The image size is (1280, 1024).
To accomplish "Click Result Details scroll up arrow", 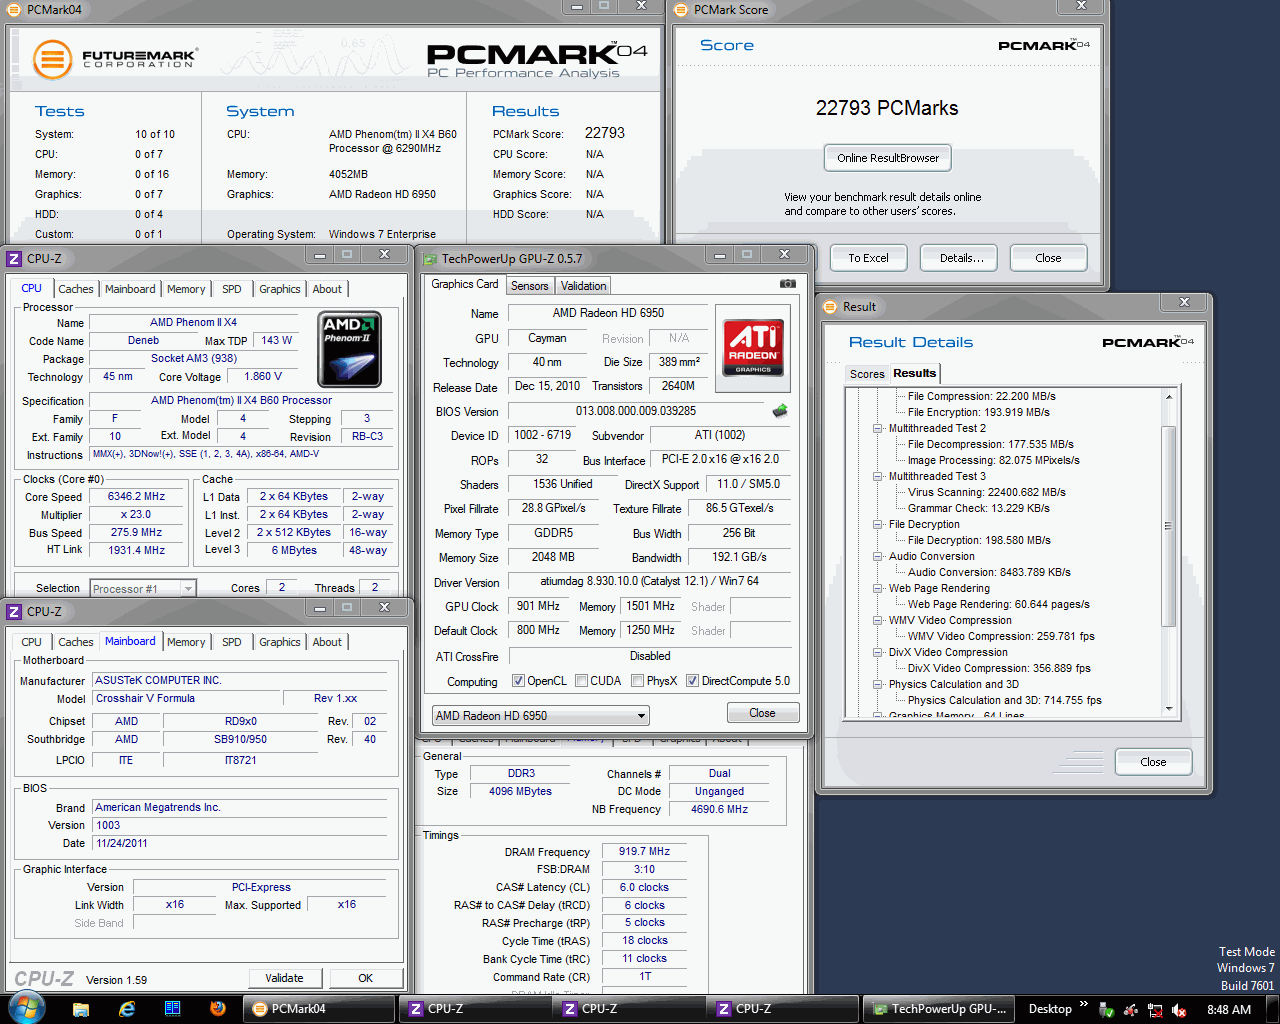I will (x=1168, y=397).
